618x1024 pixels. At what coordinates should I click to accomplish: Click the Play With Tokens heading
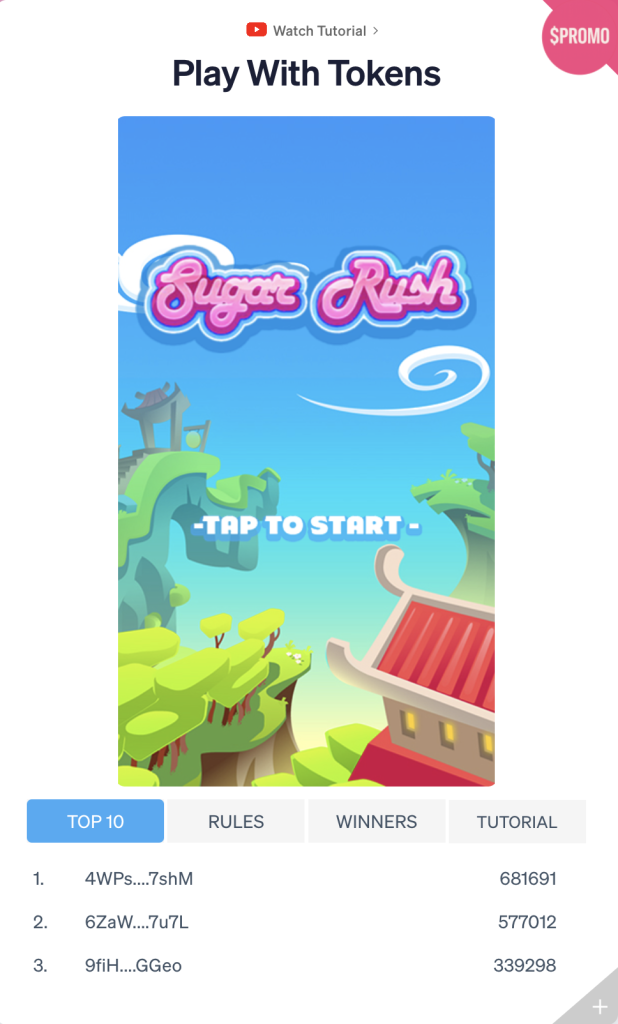coord(306,72)
